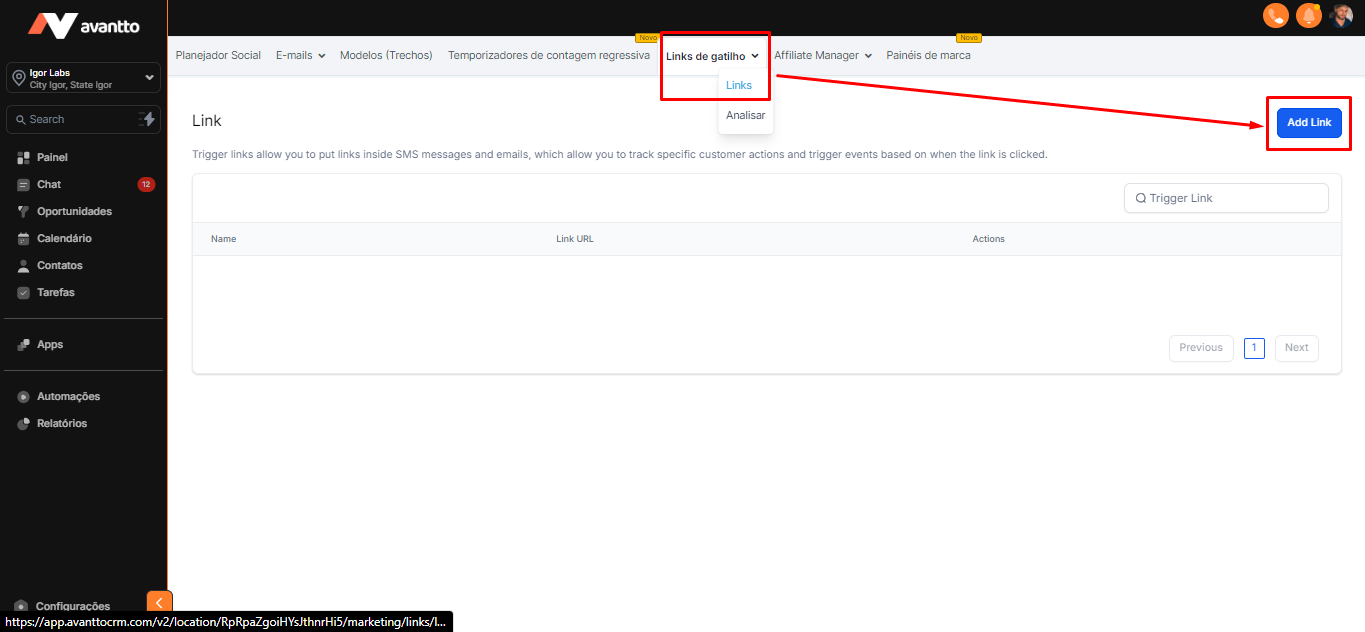Expand the E-mails dropdown menu
The image size is (1365, 632).
(300, 56)
